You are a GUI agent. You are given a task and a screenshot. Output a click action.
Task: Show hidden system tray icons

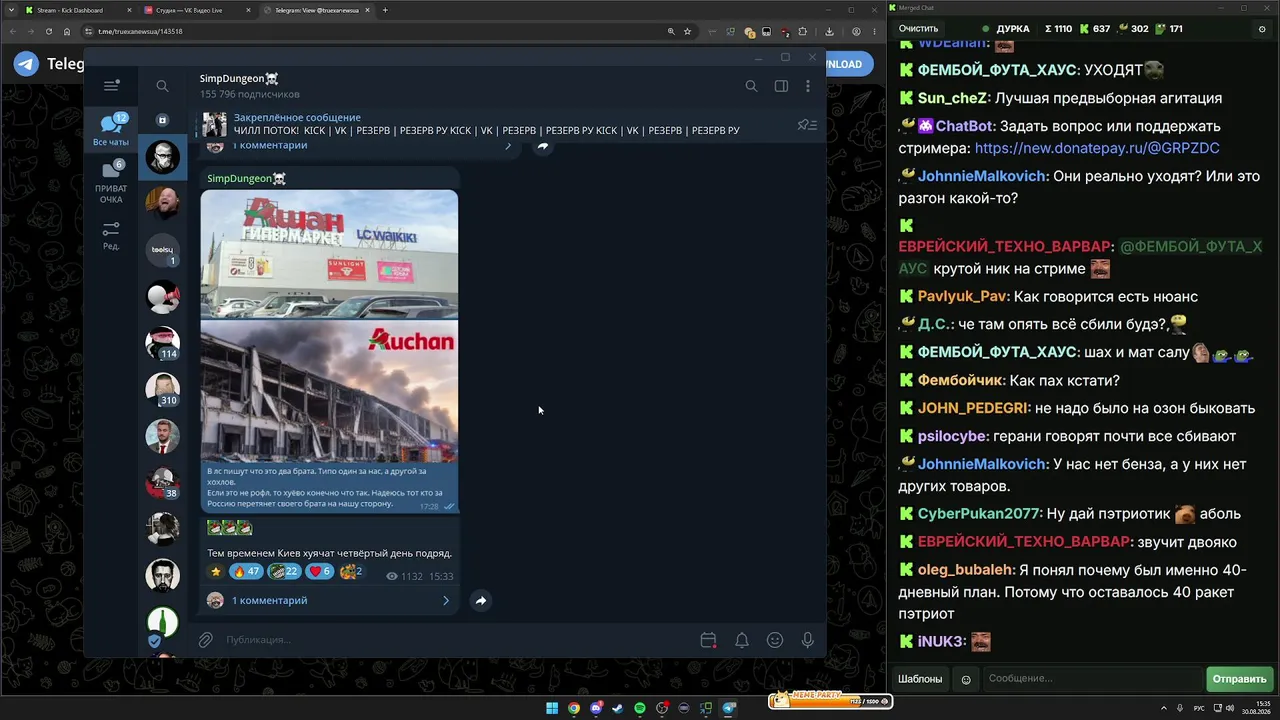pyautogui.click(x=1164, y=709)
